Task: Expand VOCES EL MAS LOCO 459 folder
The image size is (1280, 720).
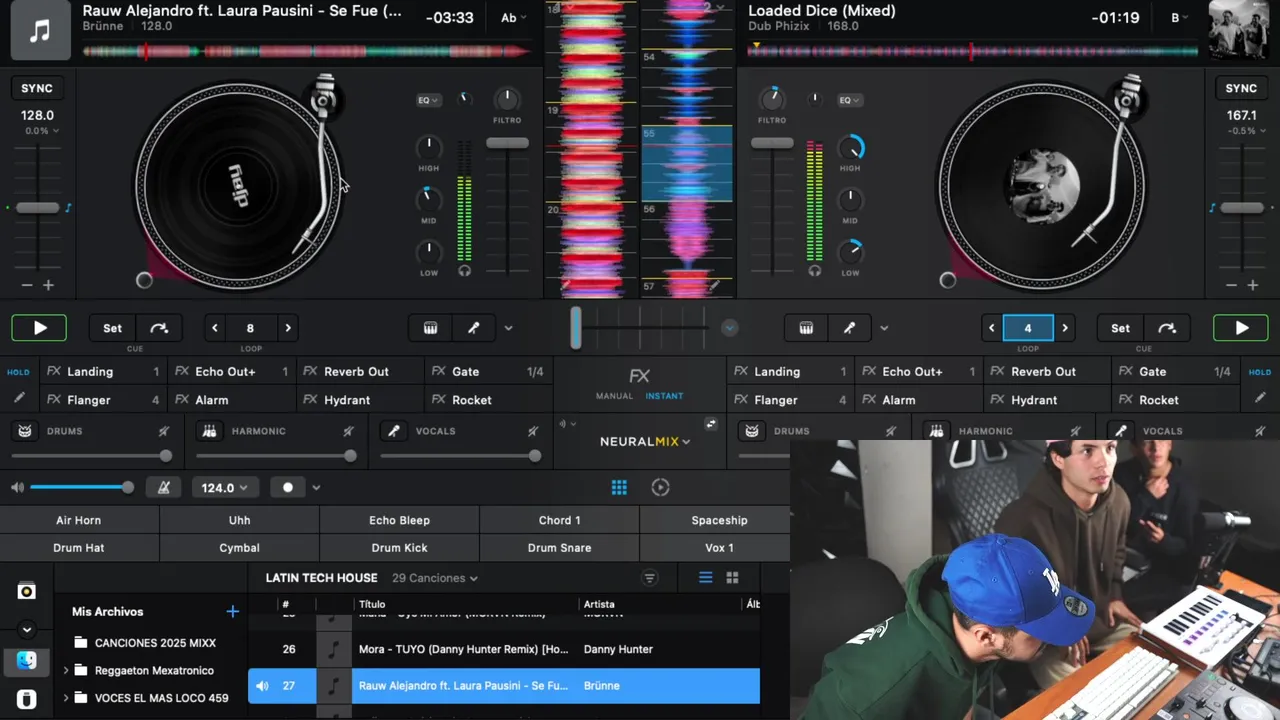Action: (x=66, y=698)
